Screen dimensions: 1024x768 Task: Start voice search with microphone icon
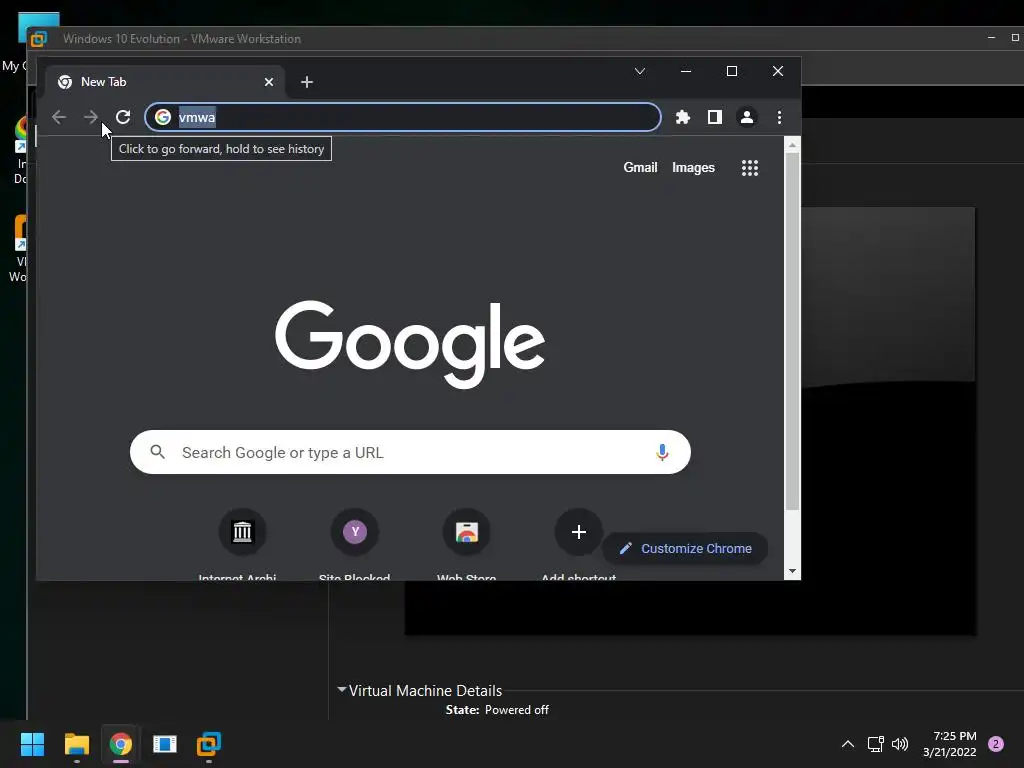tap(662, 452)
